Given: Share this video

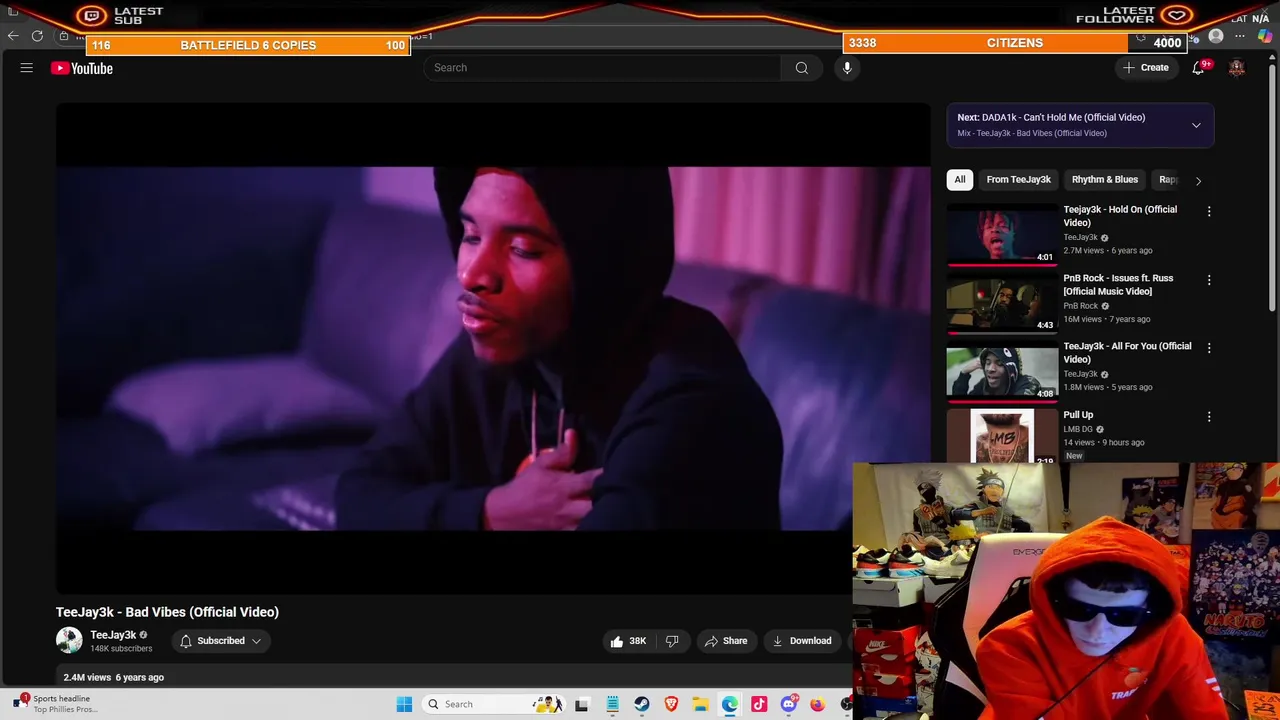Looking at the screenshot, I should point(726,641).
